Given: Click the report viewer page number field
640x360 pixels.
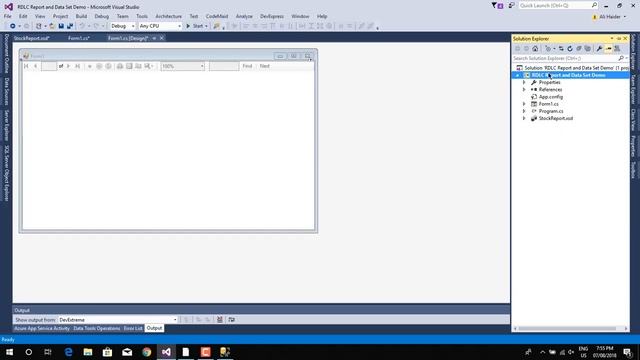Looking at the screenshot, I should coord(49,66).
